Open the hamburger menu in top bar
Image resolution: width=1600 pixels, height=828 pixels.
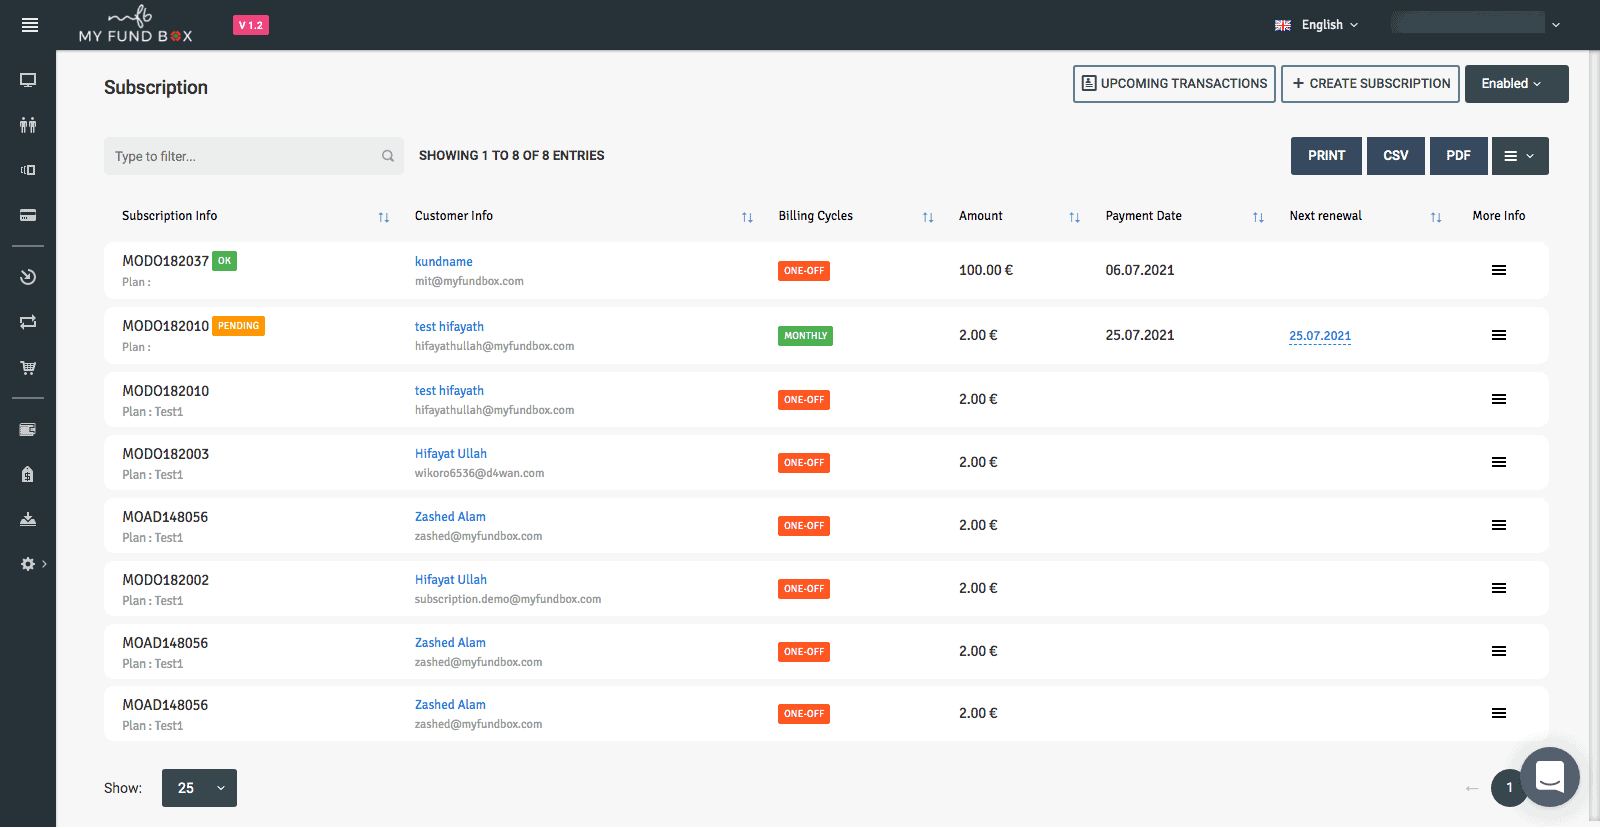(x=29, y=25)
